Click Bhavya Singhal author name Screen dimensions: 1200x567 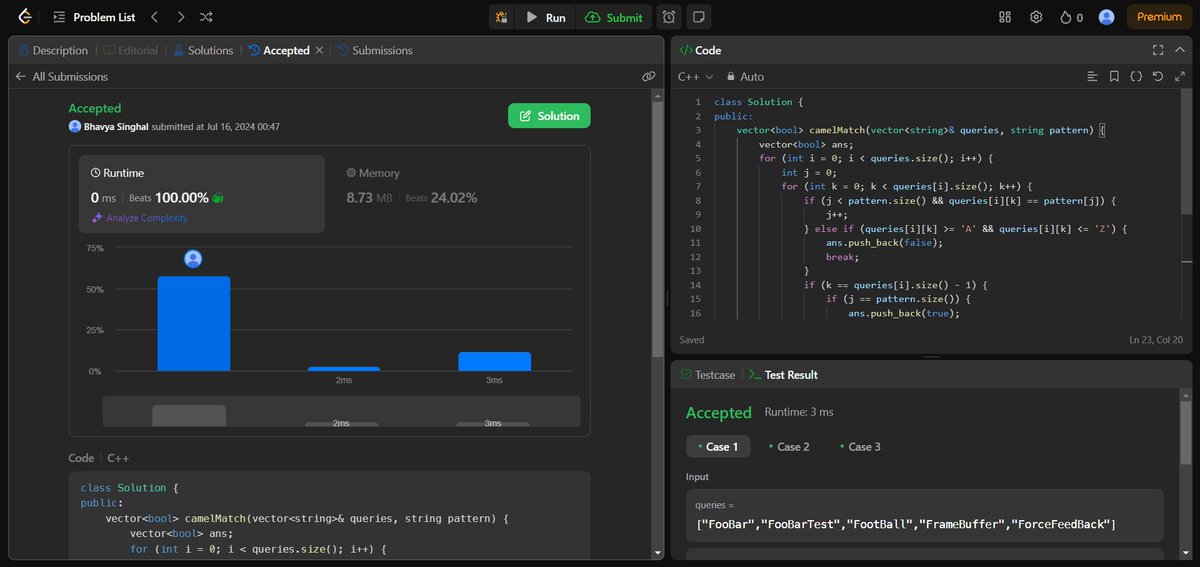(x=116, y=127)
